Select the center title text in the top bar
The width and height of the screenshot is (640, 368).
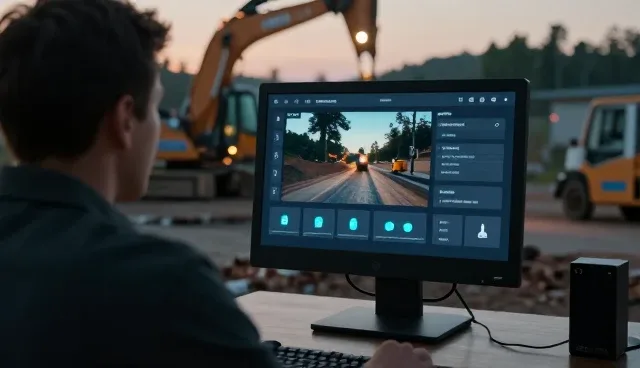385,100
